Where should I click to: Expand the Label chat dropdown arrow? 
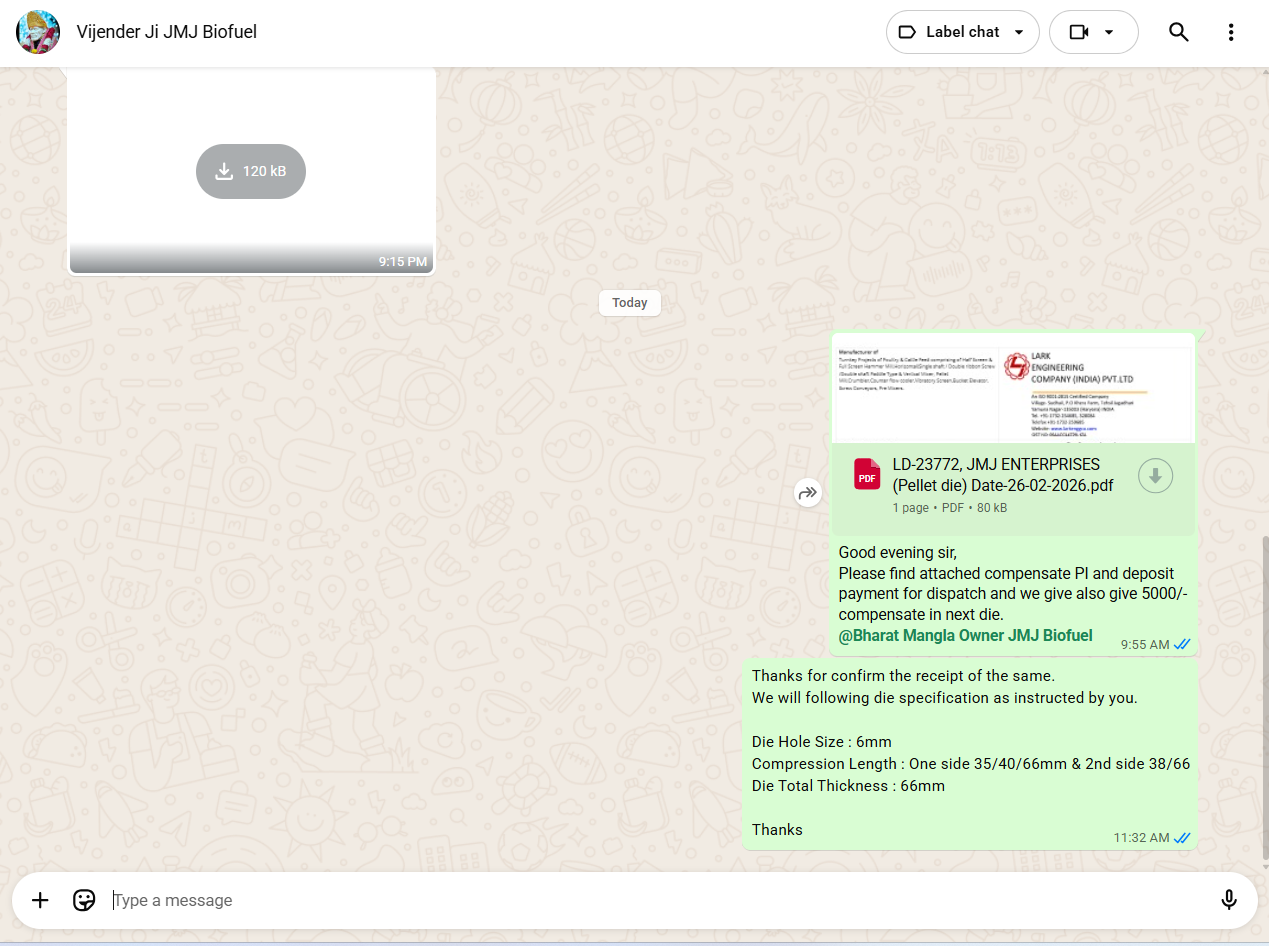tap(1019, 32)
